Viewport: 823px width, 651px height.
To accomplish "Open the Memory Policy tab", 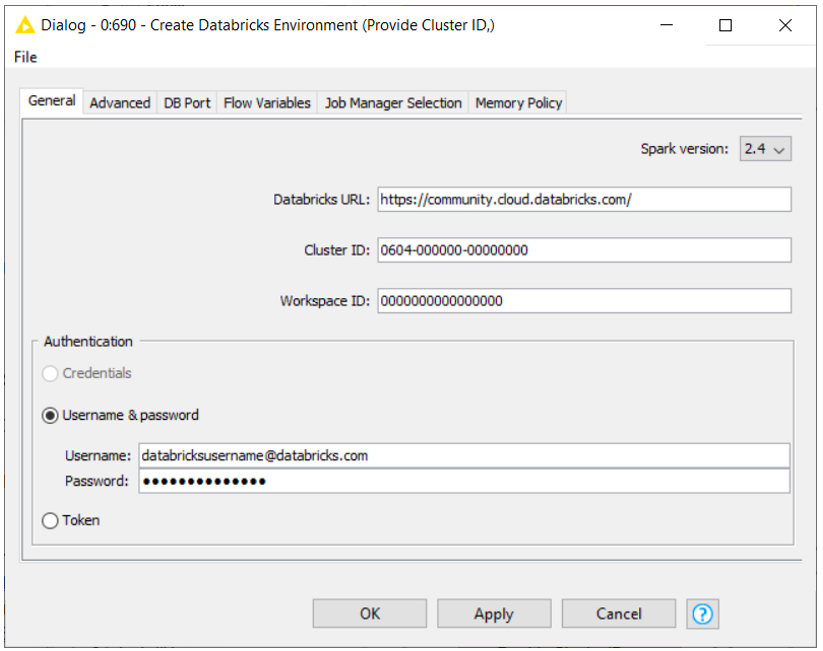I will click(x=519, y=103).
